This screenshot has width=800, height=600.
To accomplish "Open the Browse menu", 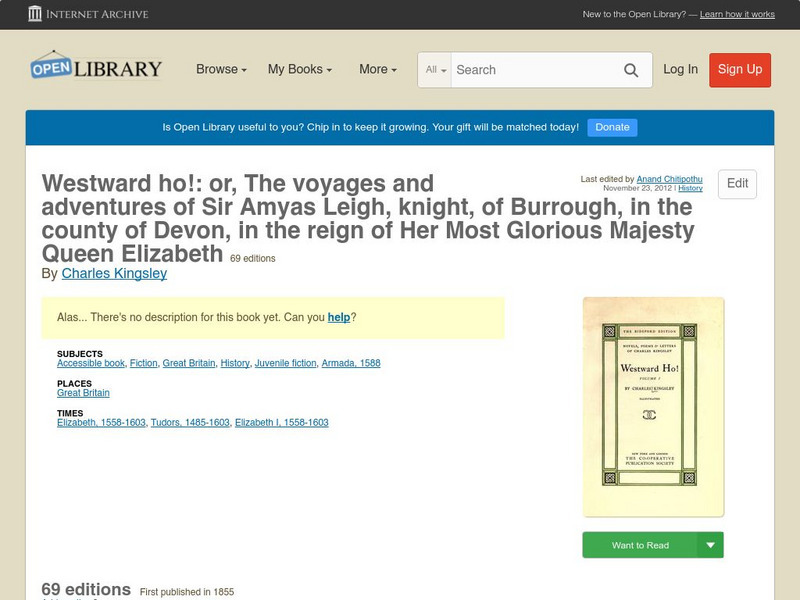I will 221,69.
